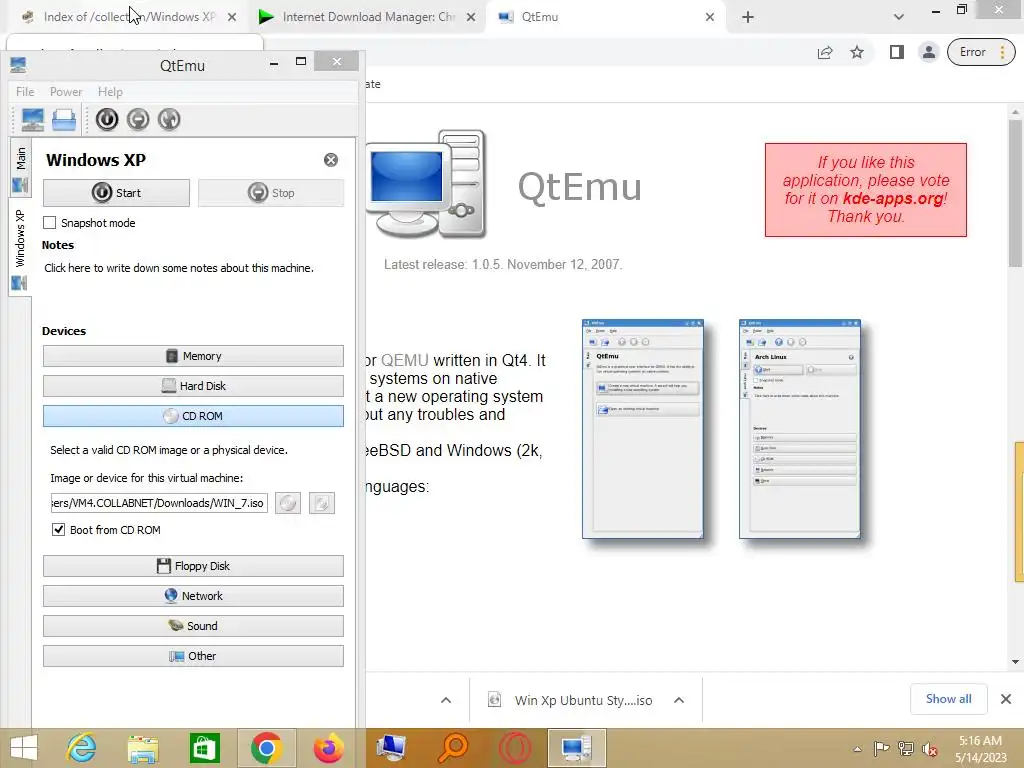This screenshot has height=768, width=1024.
Task: Open the Action Center flag tray icon
Action: tap(881, 749)
